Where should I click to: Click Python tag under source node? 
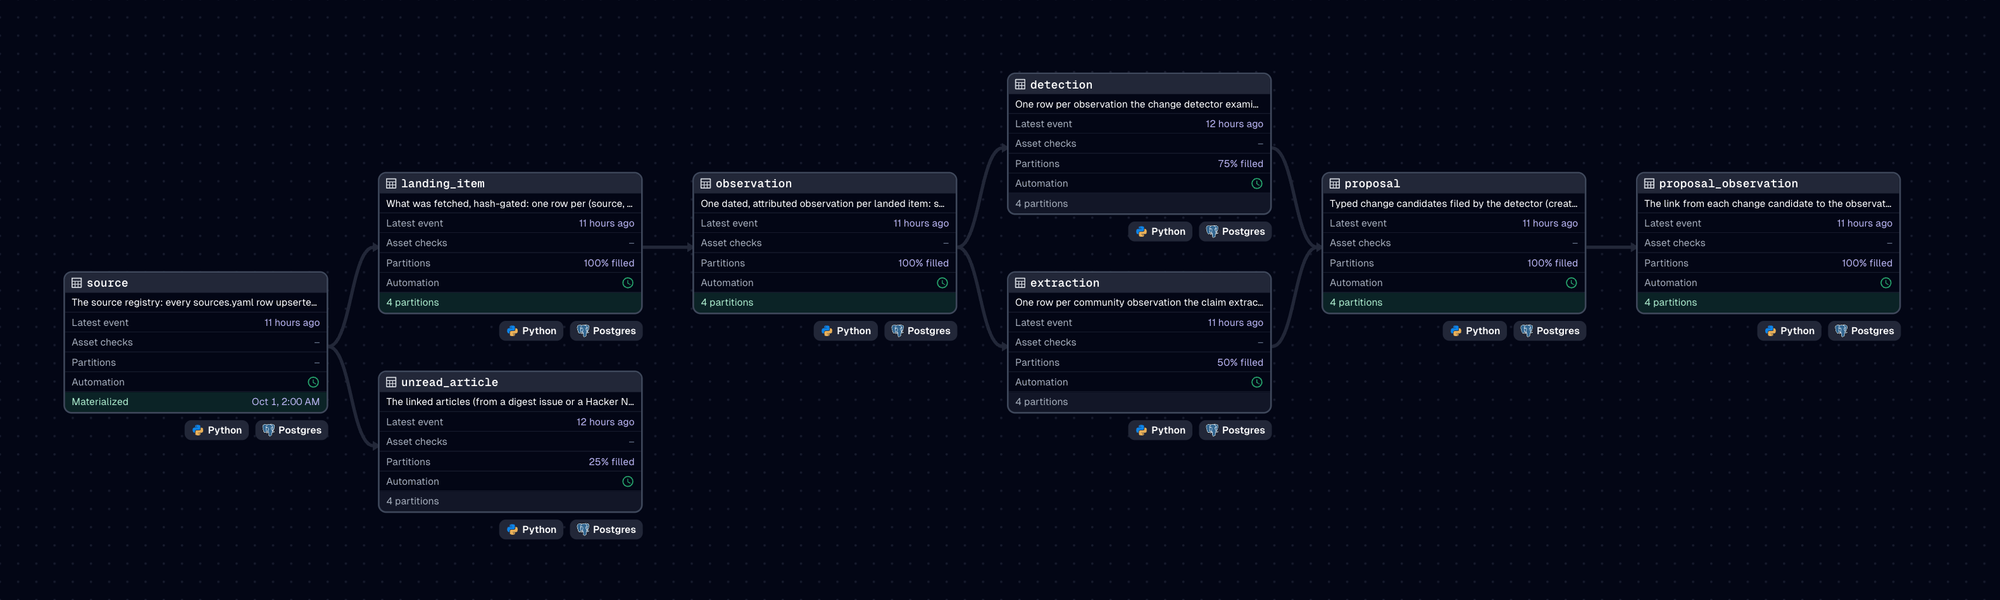tap(217, 430)
